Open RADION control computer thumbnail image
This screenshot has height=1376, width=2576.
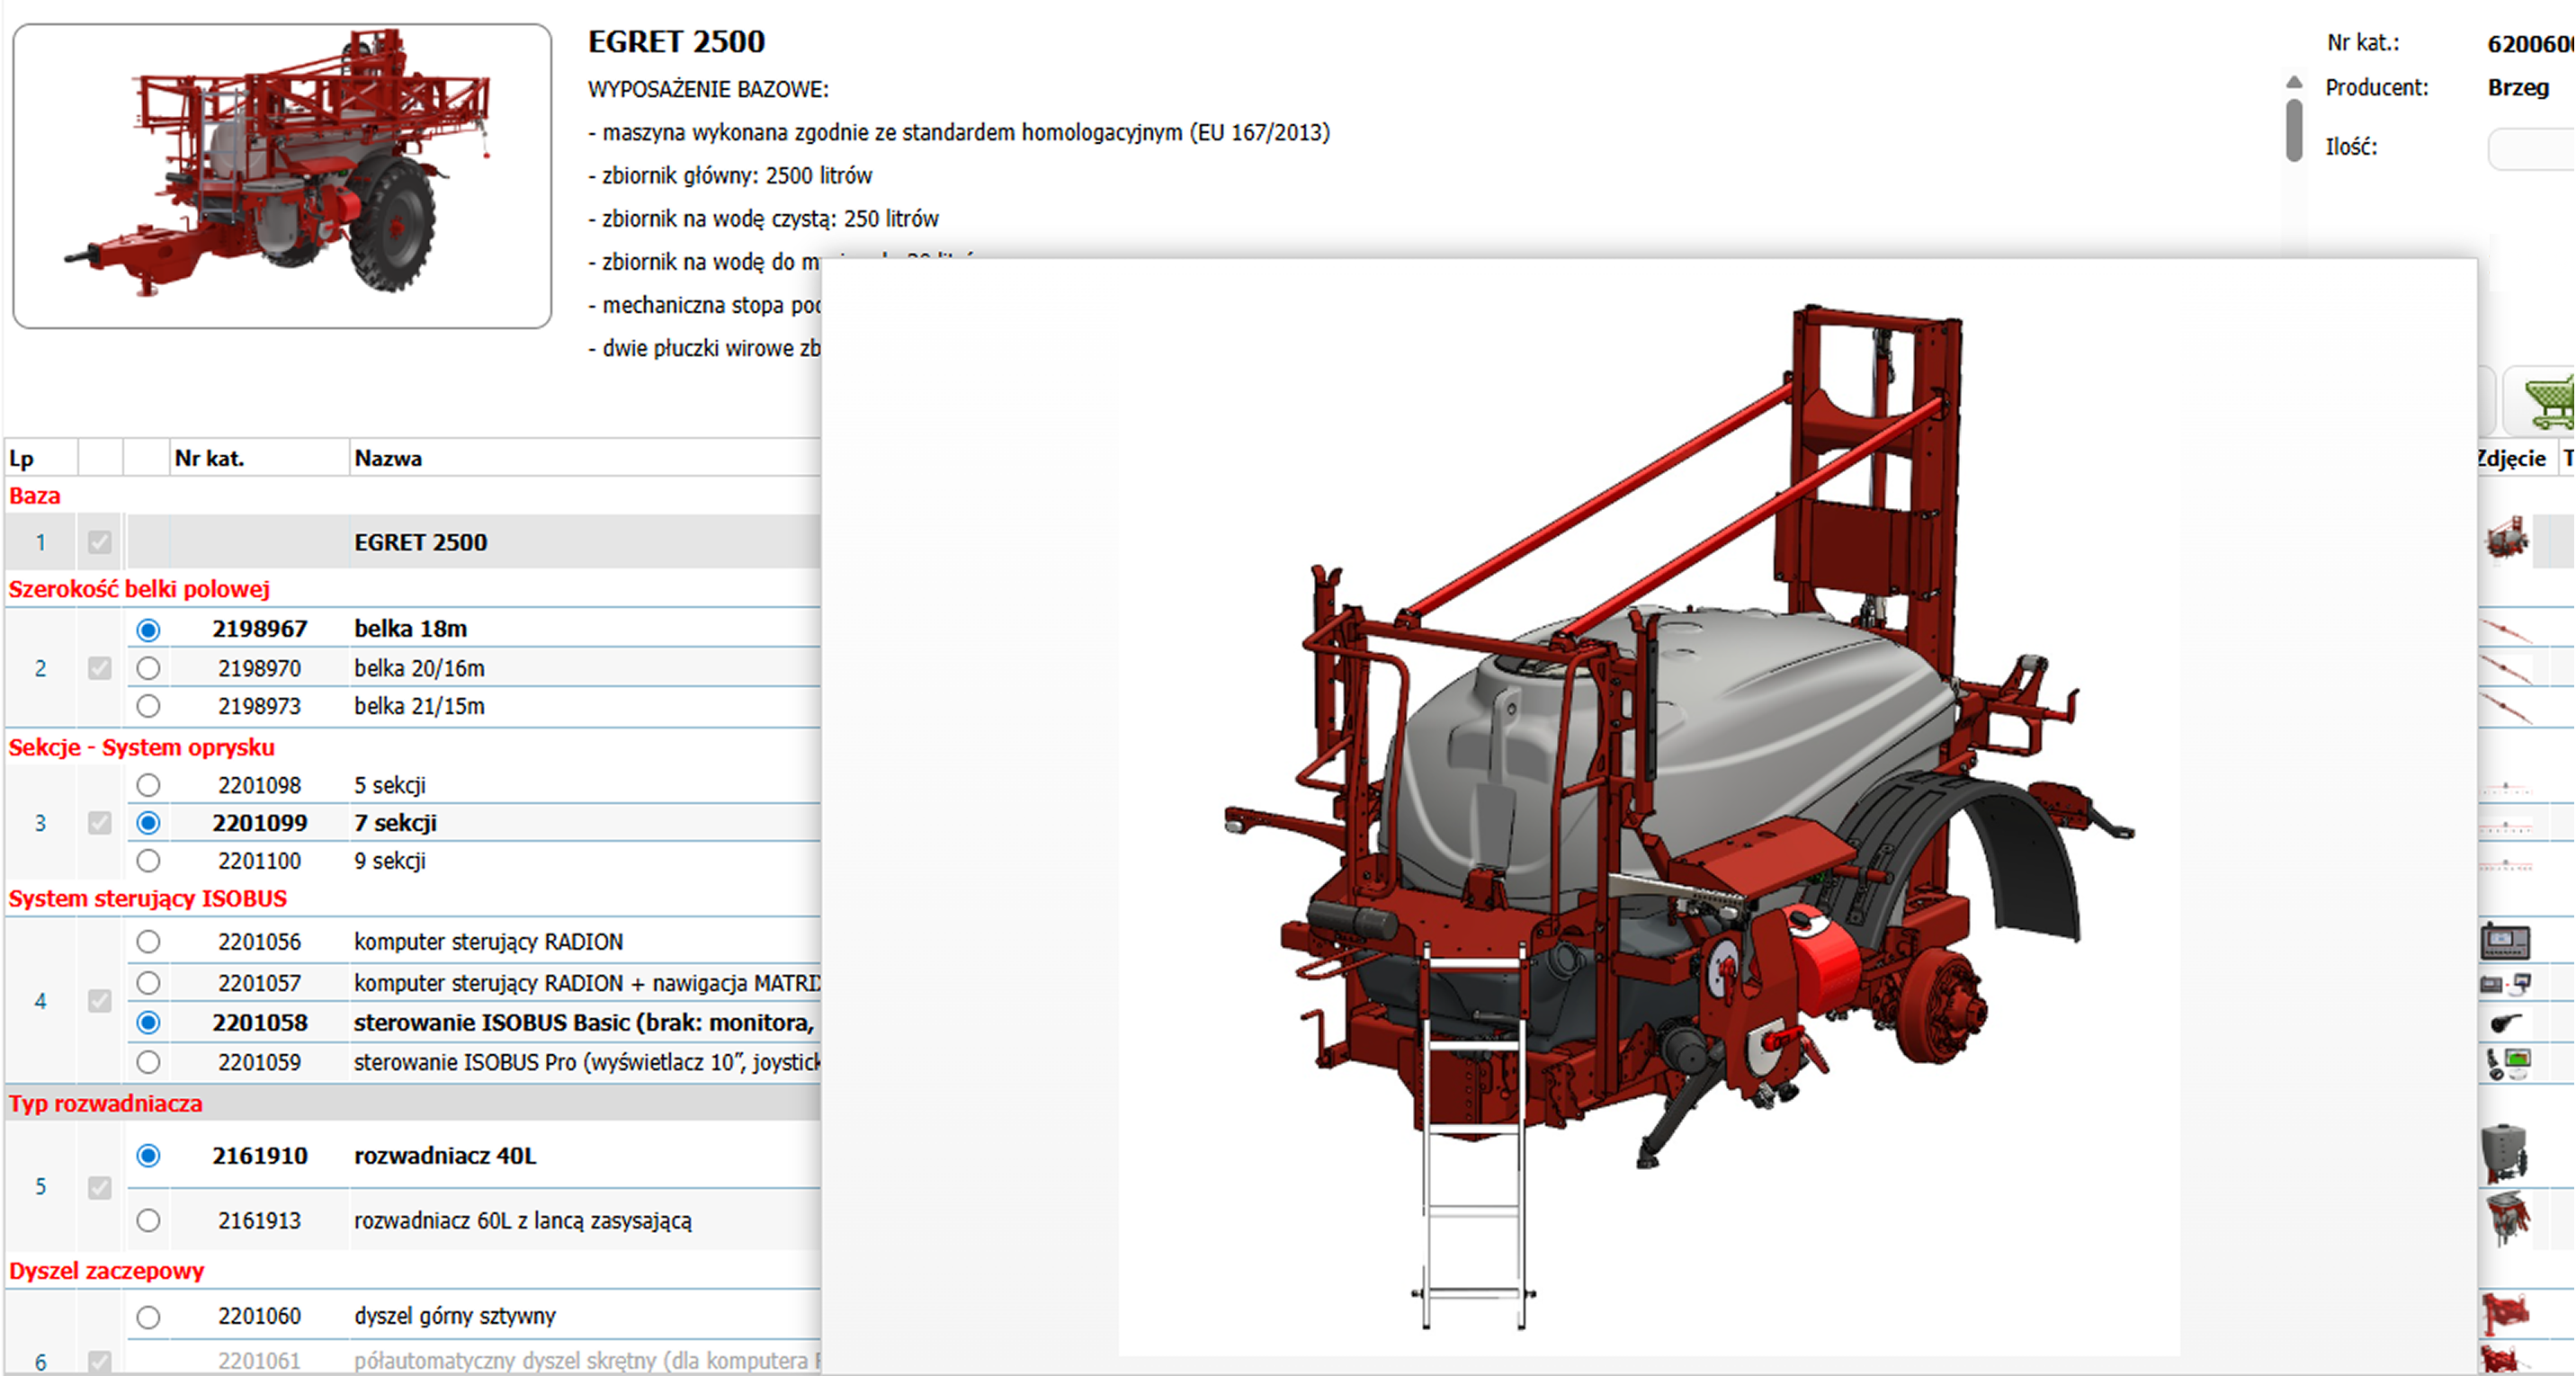[2504, 941]
